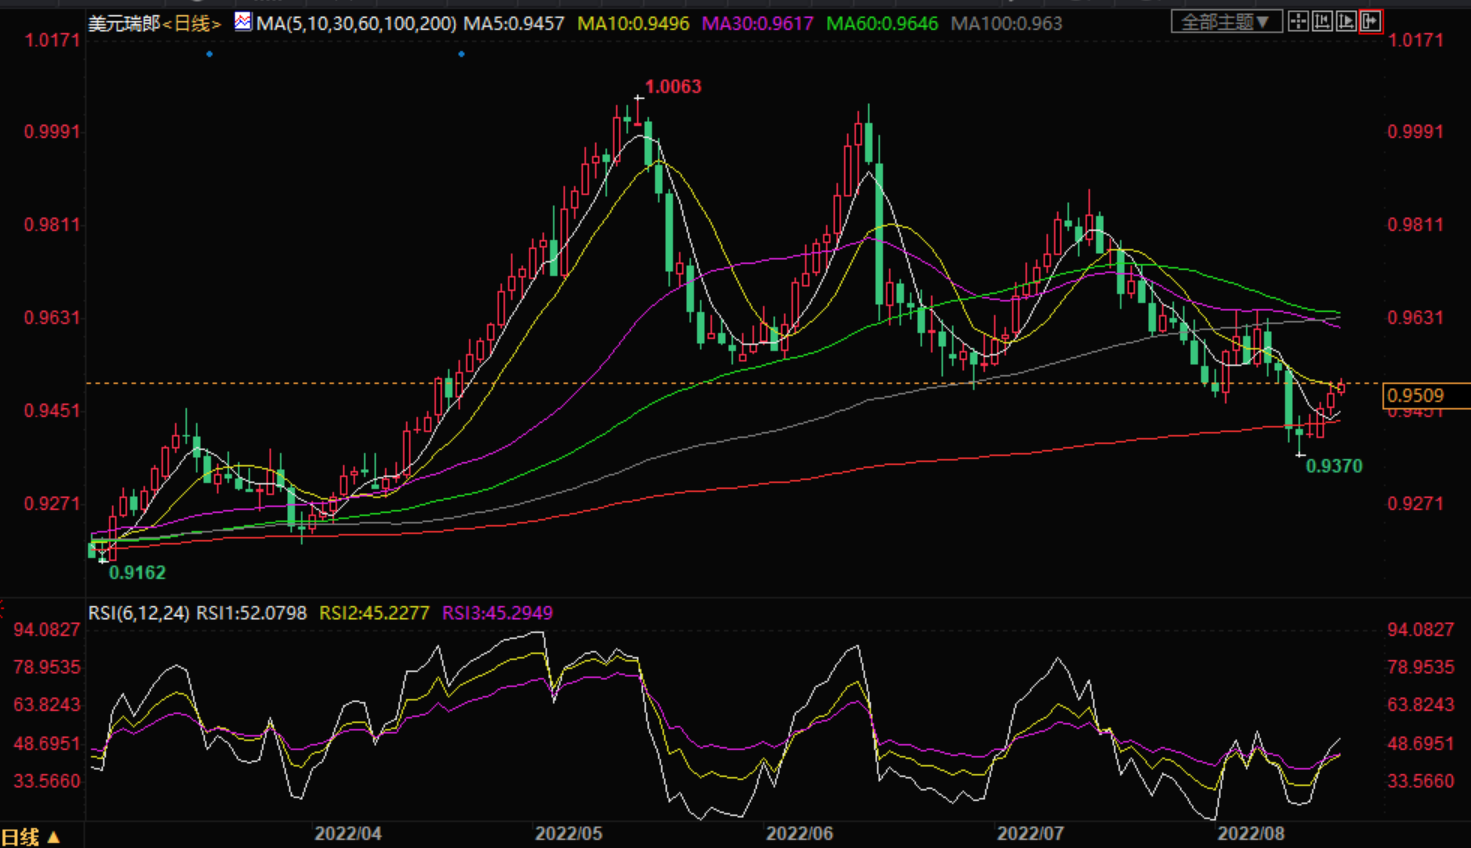The image size is (1471, 848).
Task: Expand the 日线 period selector at bottom-left
Action: [30, 836]
